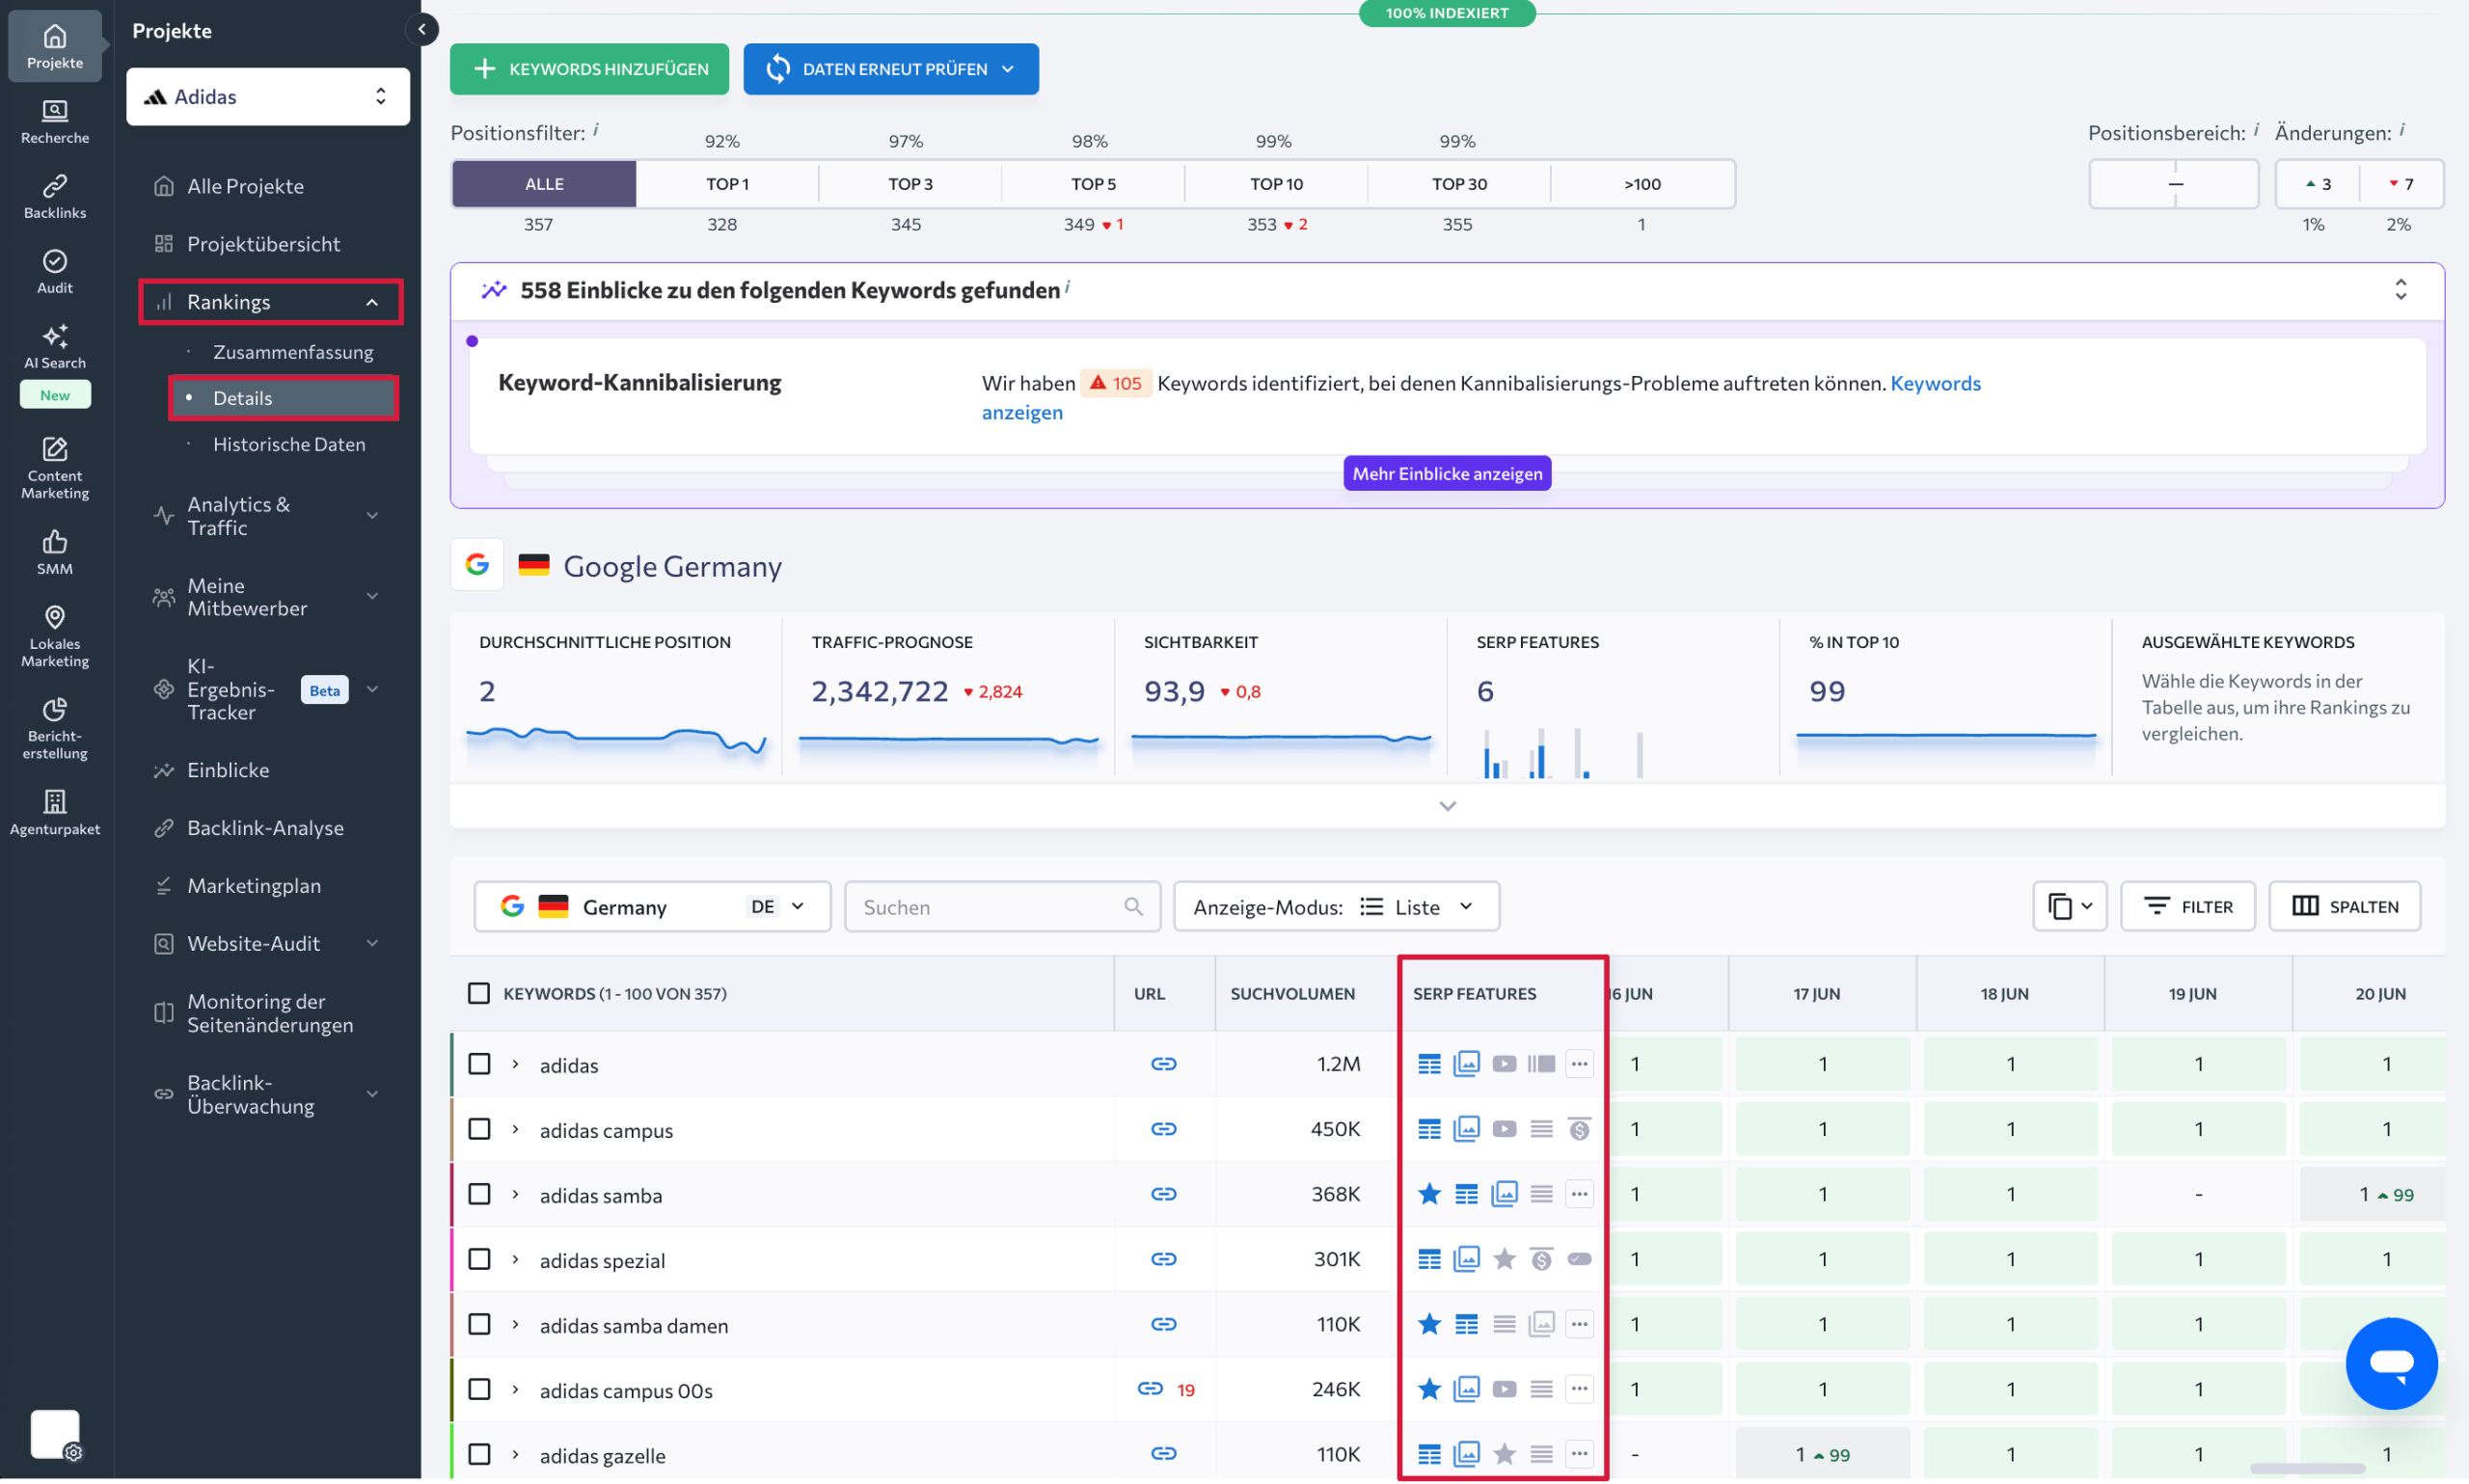This screenshot has width=2469, height=1484.
Task: Check the adidas samba damen checkbox
Action: pos(479,1323)
